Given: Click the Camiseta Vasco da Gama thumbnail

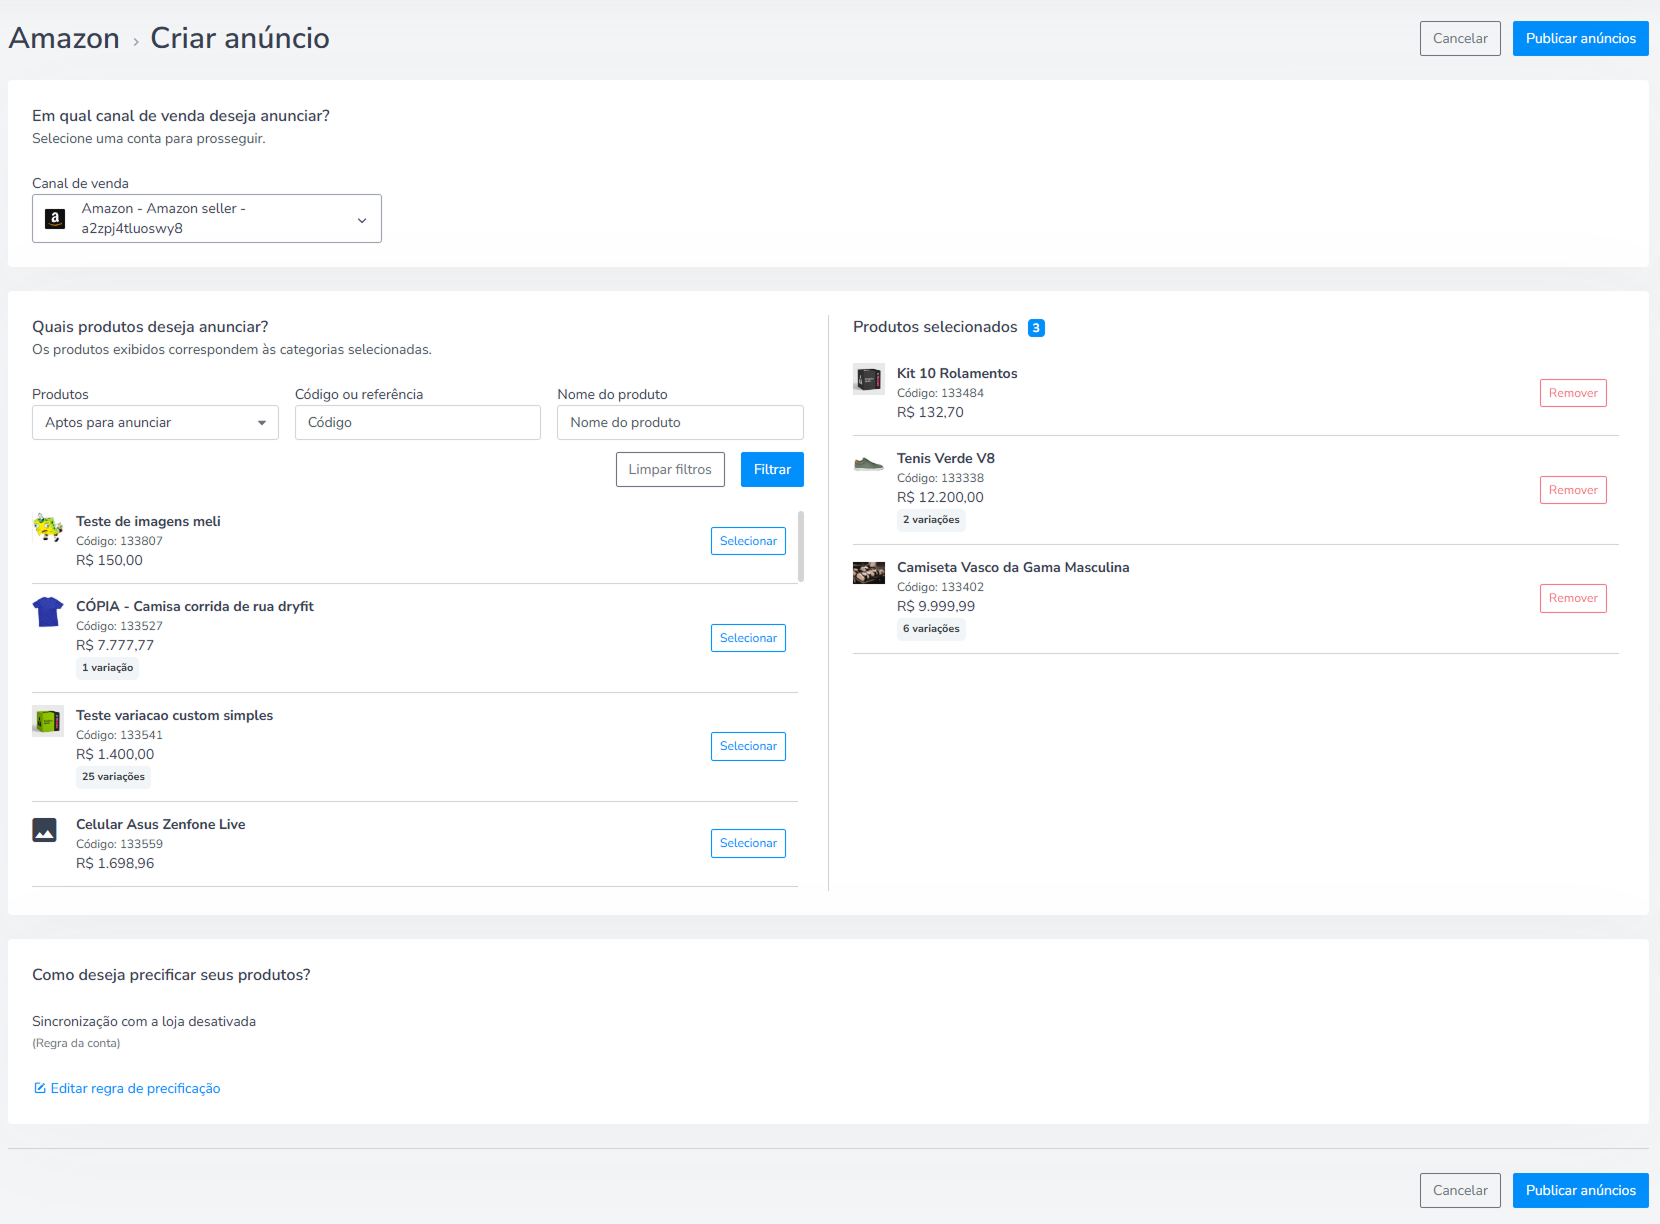Looking at the screenshot, I should 869,573.
